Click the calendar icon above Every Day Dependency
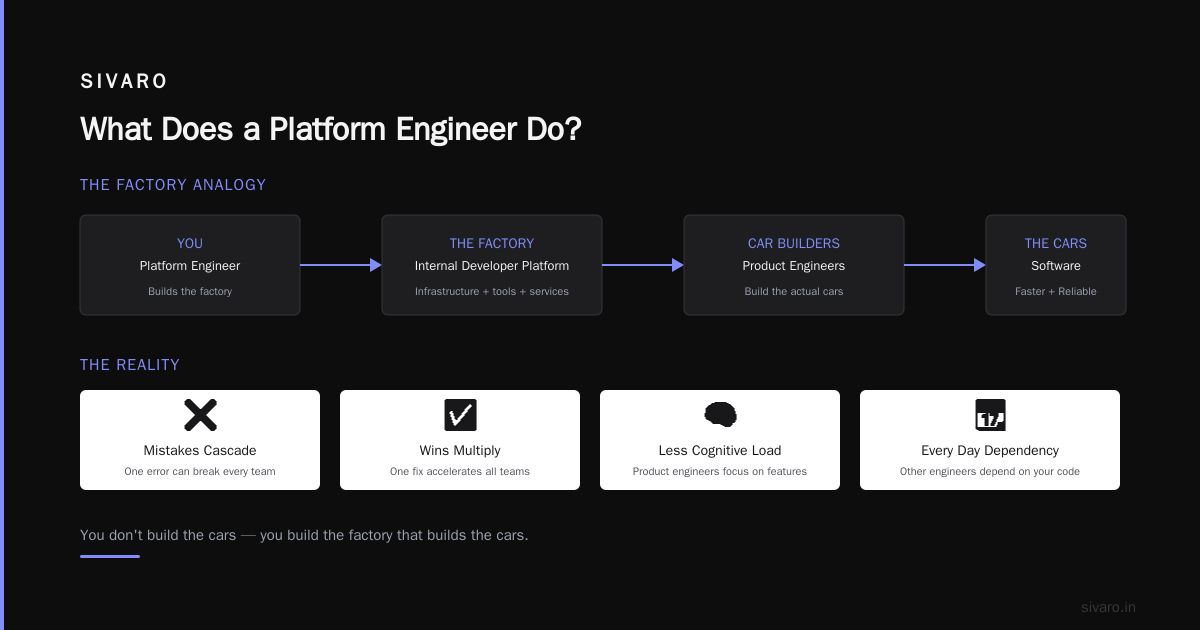Screen dimensions: 1200x630 990,415
